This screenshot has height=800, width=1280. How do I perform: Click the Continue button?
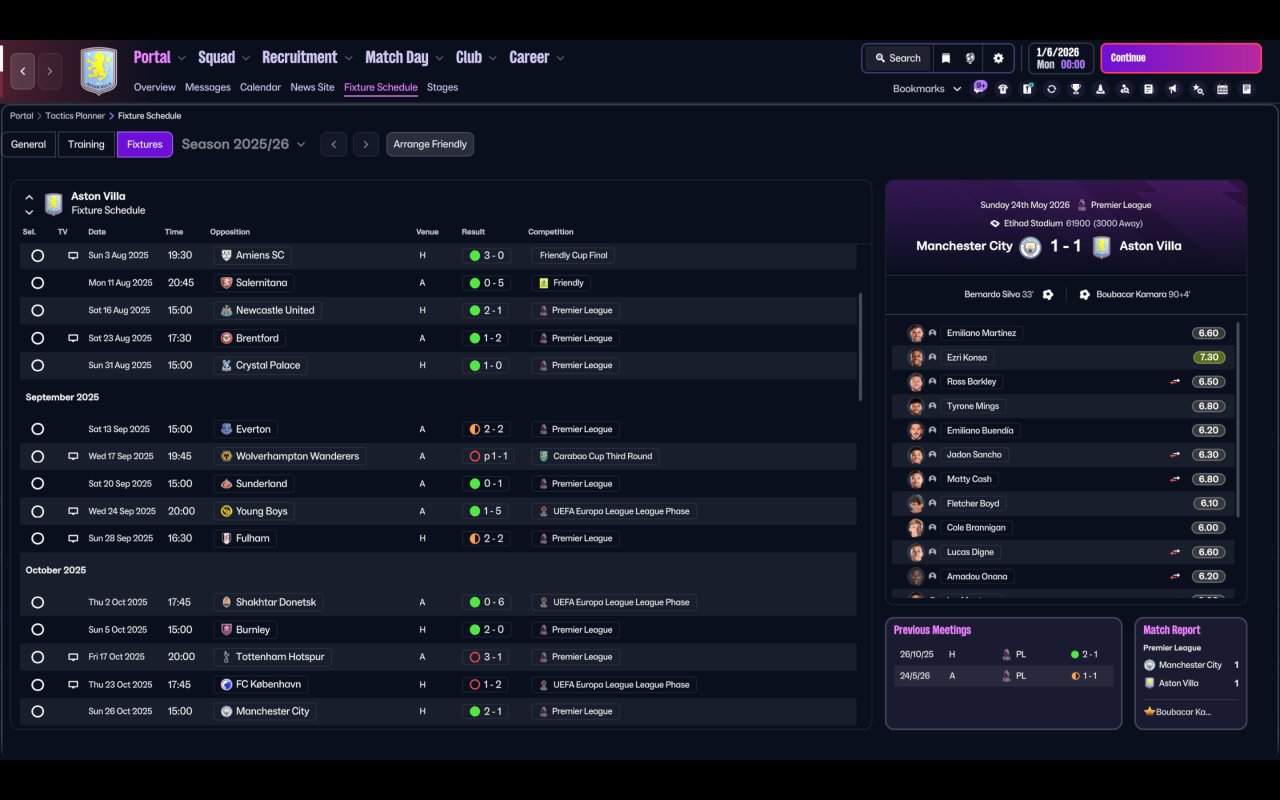click(1181, 58)
